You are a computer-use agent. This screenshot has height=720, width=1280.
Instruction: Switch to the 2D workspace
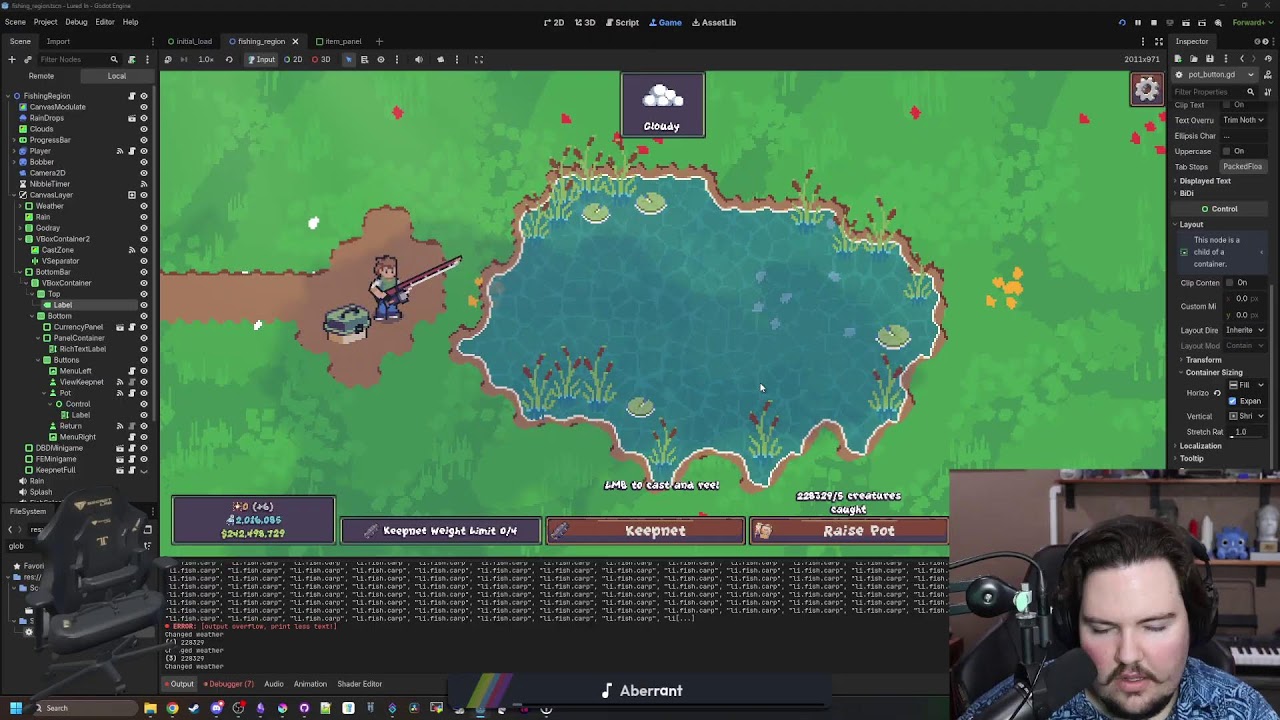click(554, 22)
